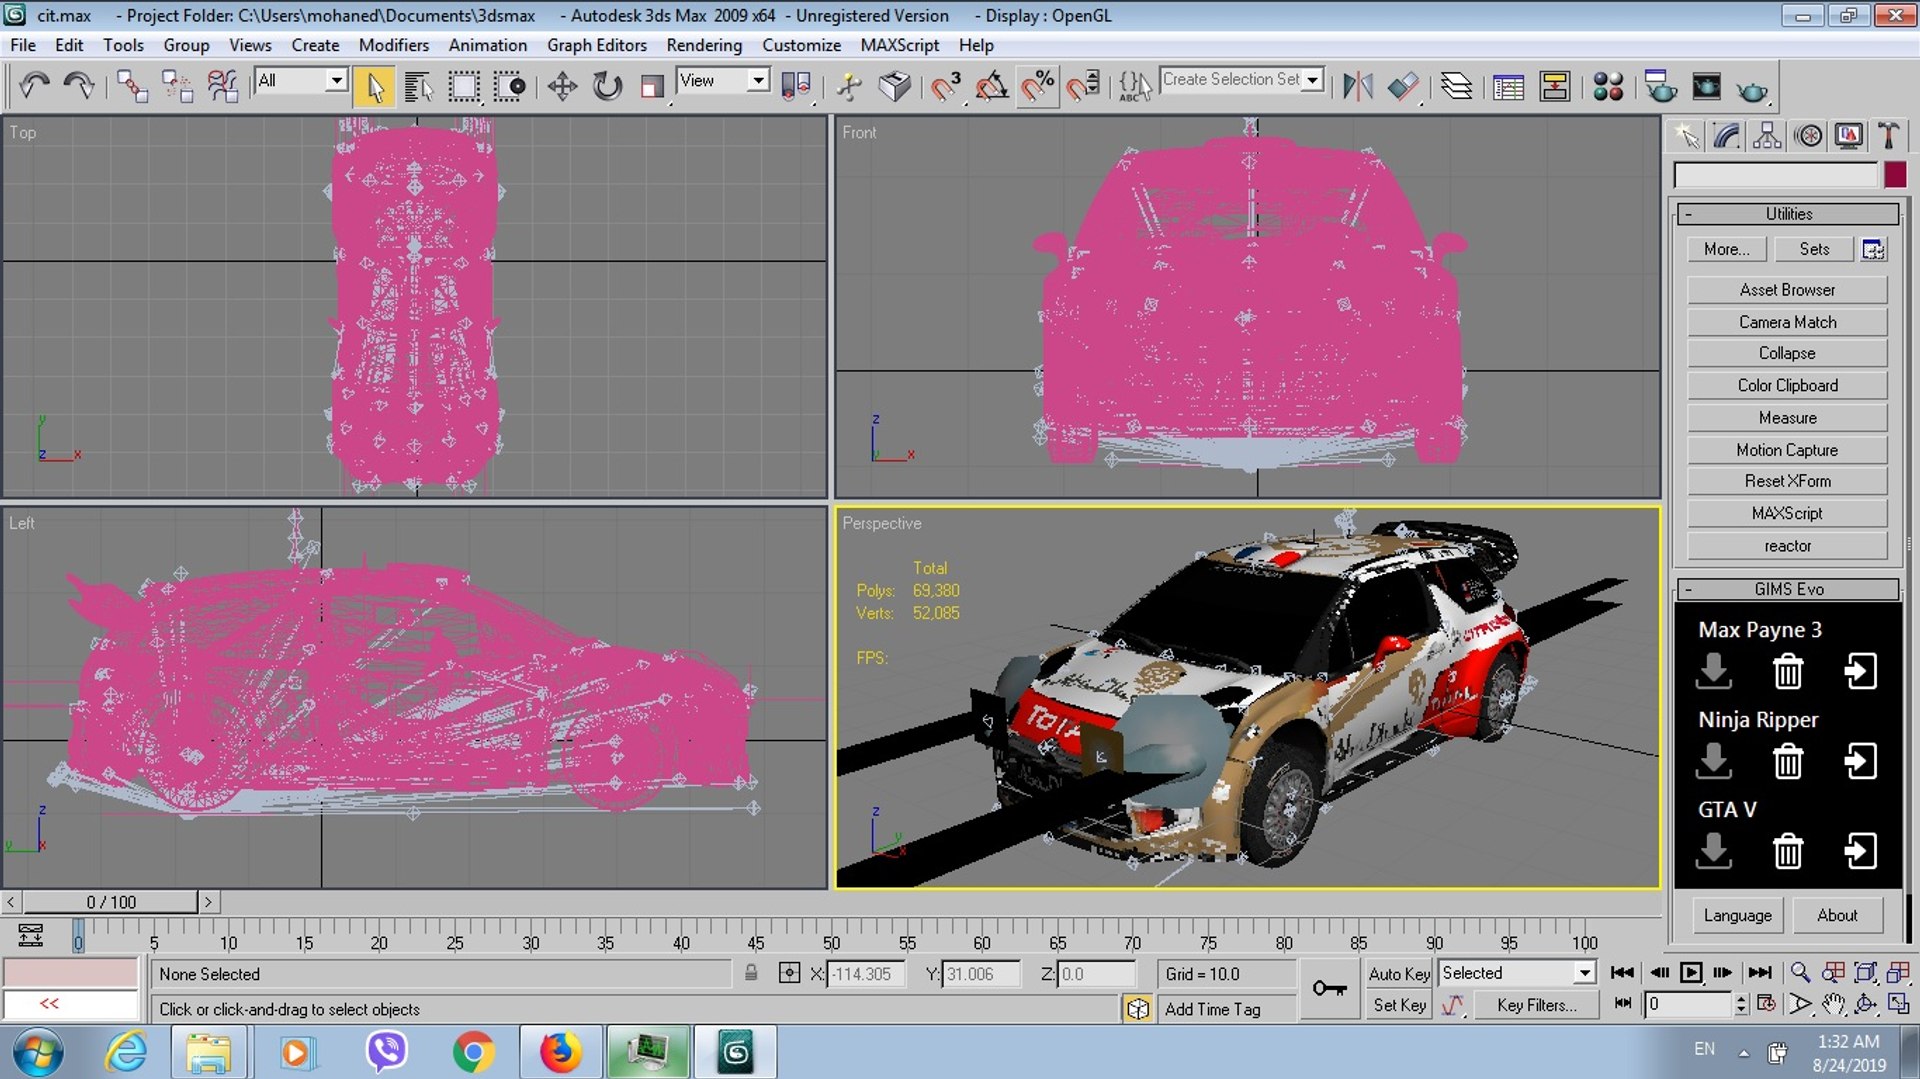1920x1079 pixels.
Task: Toggle the Set Key mode button
Action: [x=1399, y=1005]
